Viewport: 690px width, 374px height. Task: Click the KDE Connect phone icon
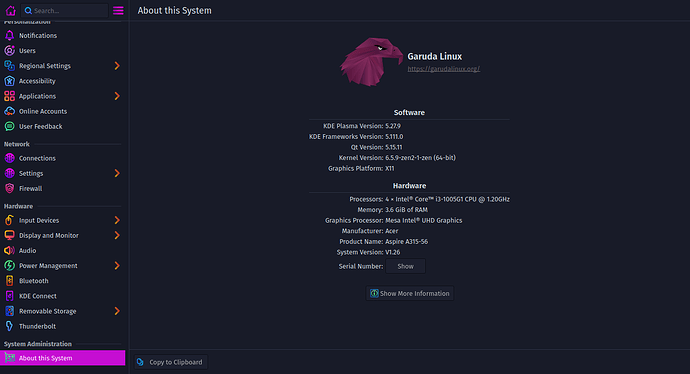9,296
